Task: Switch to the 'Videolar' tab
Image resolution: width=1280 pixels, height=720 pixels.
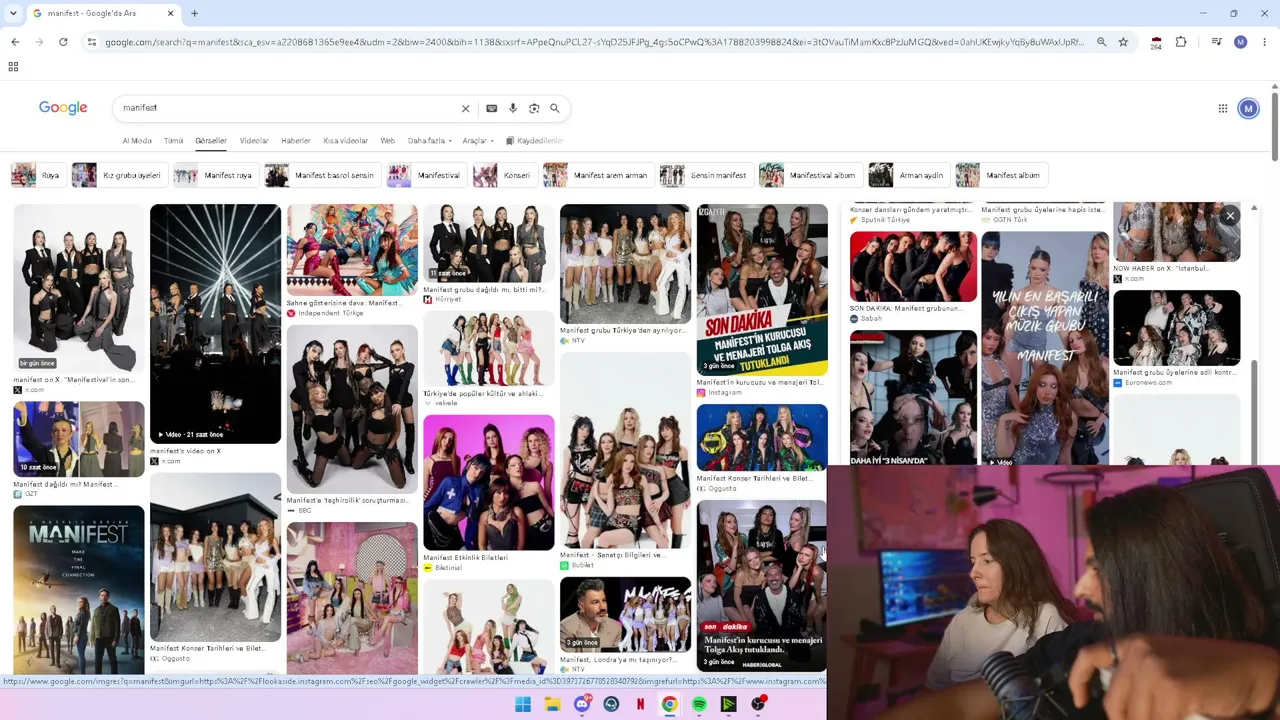Action: click(254, 141)
